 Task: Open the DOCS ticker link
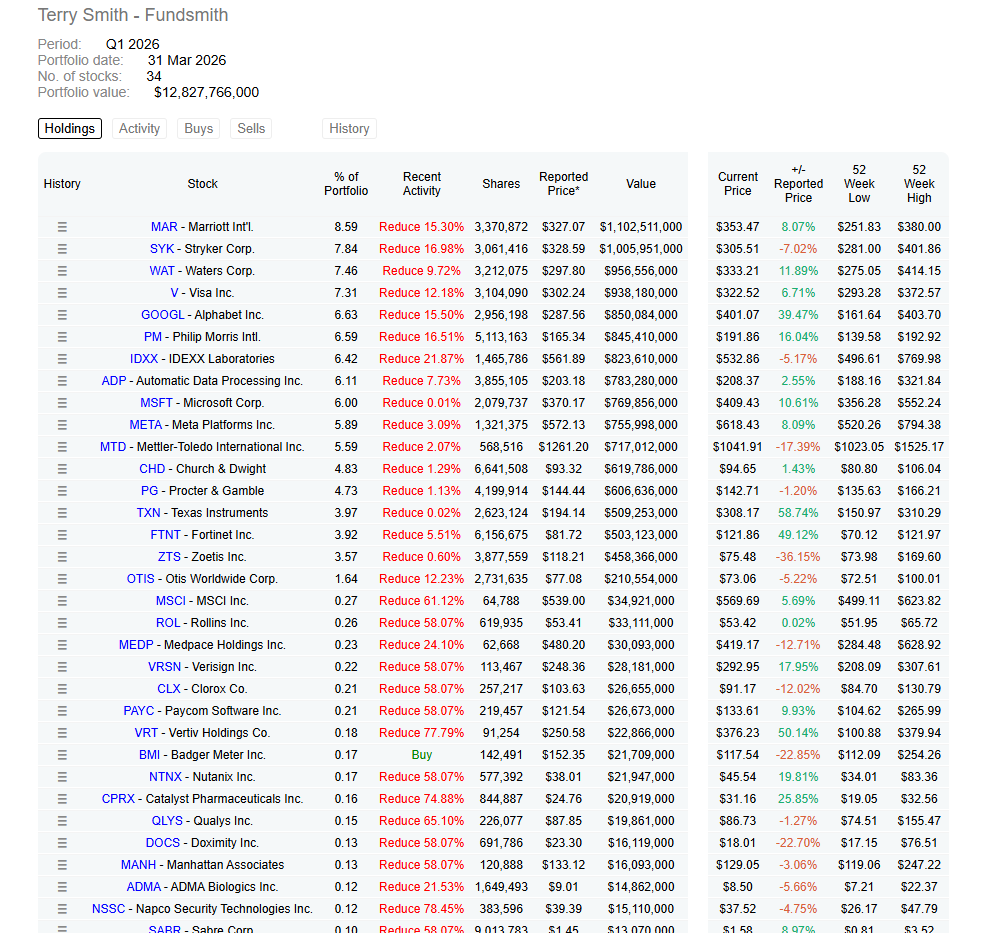163,843
